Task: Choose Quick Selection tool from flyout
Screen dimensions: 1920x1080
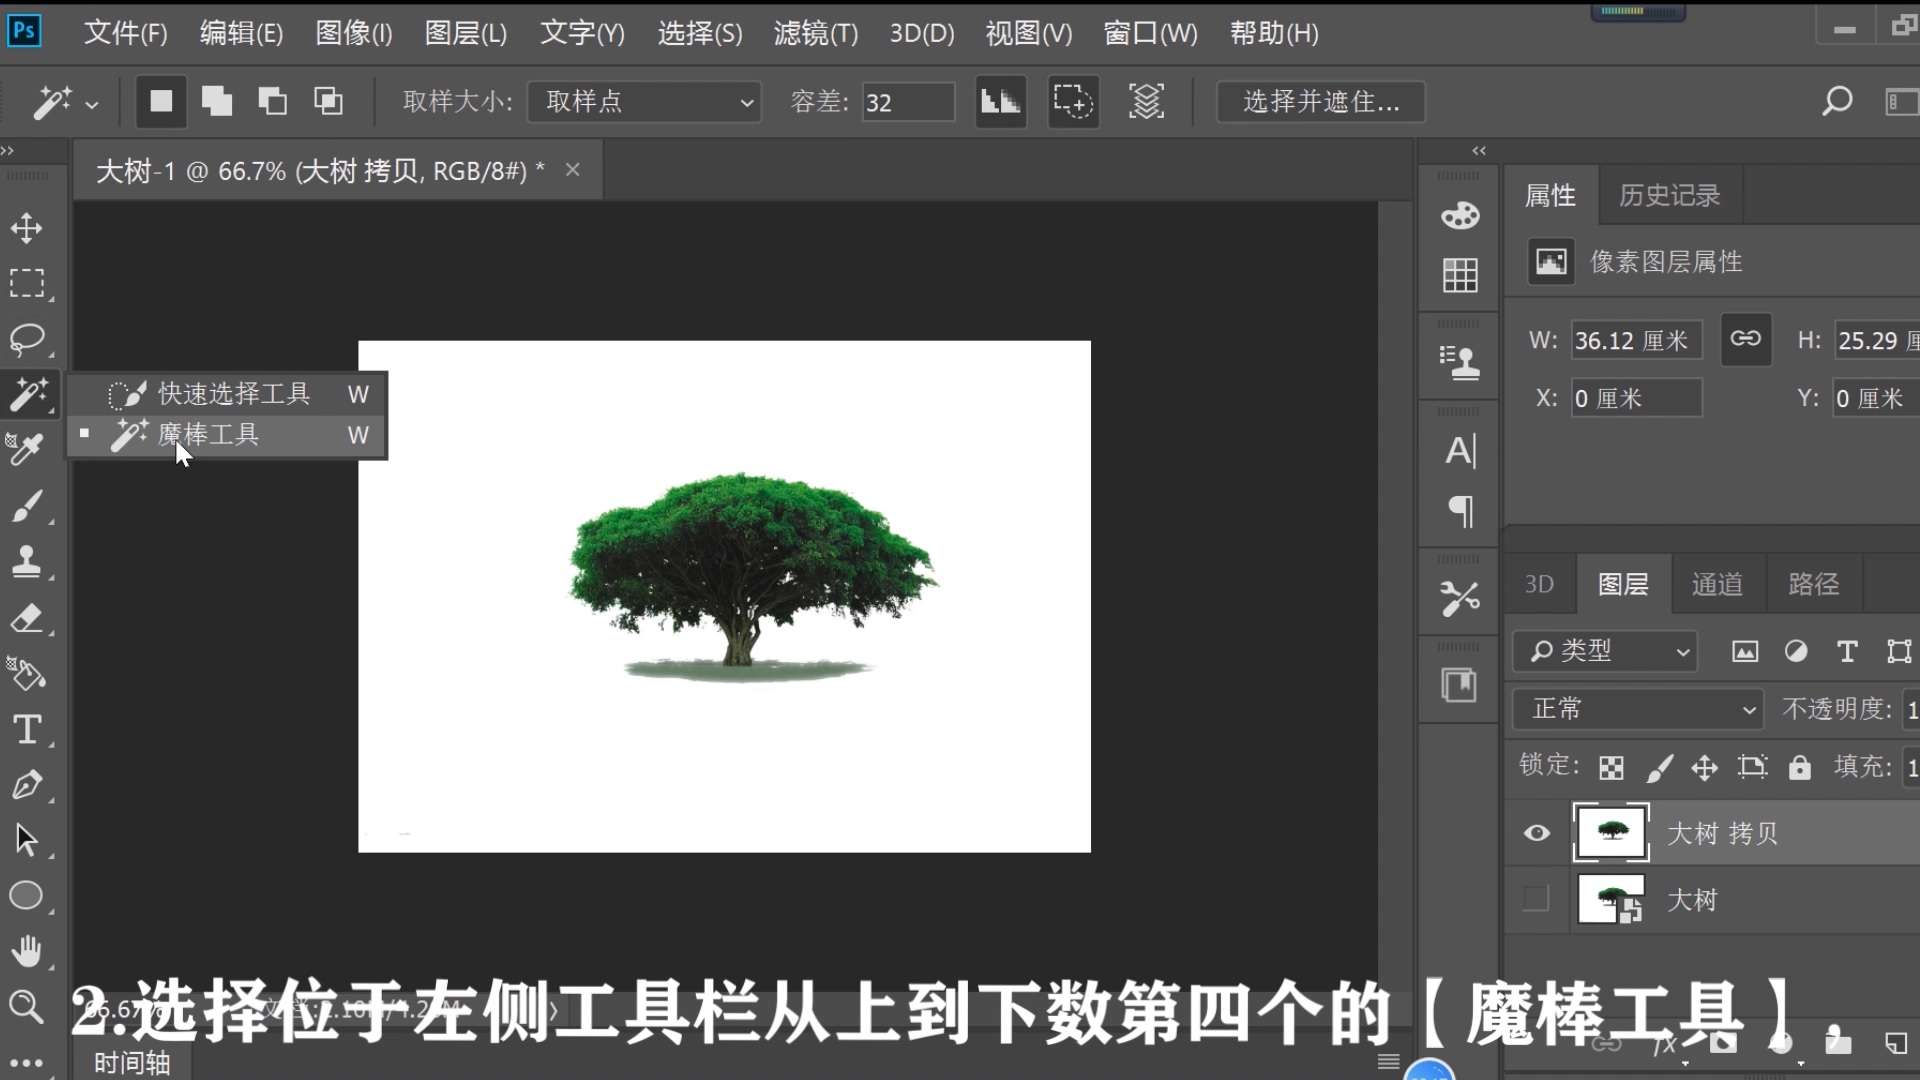Action: pos(227,394)
